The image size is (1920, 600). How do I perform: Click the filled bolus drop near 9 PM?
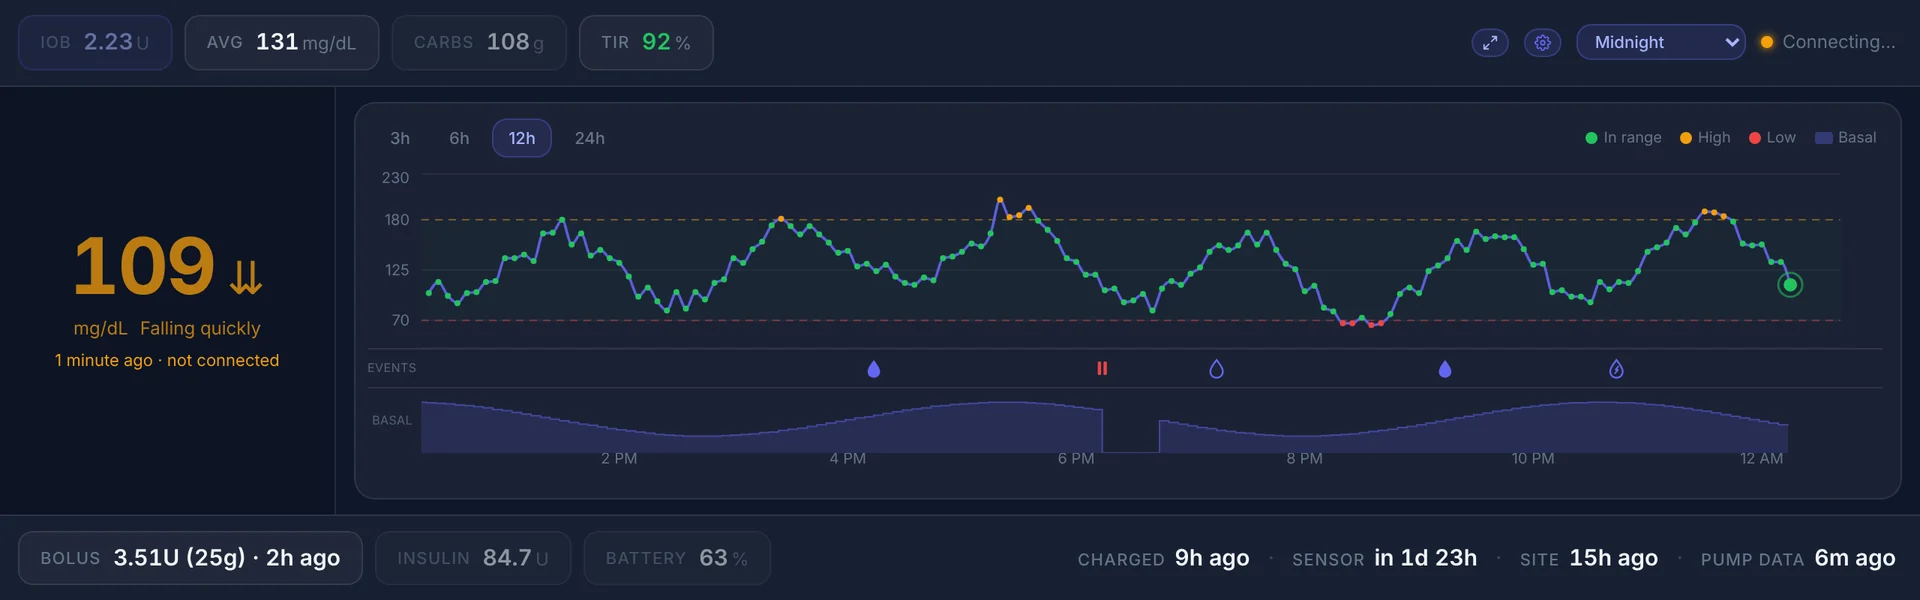point(1445,369)
